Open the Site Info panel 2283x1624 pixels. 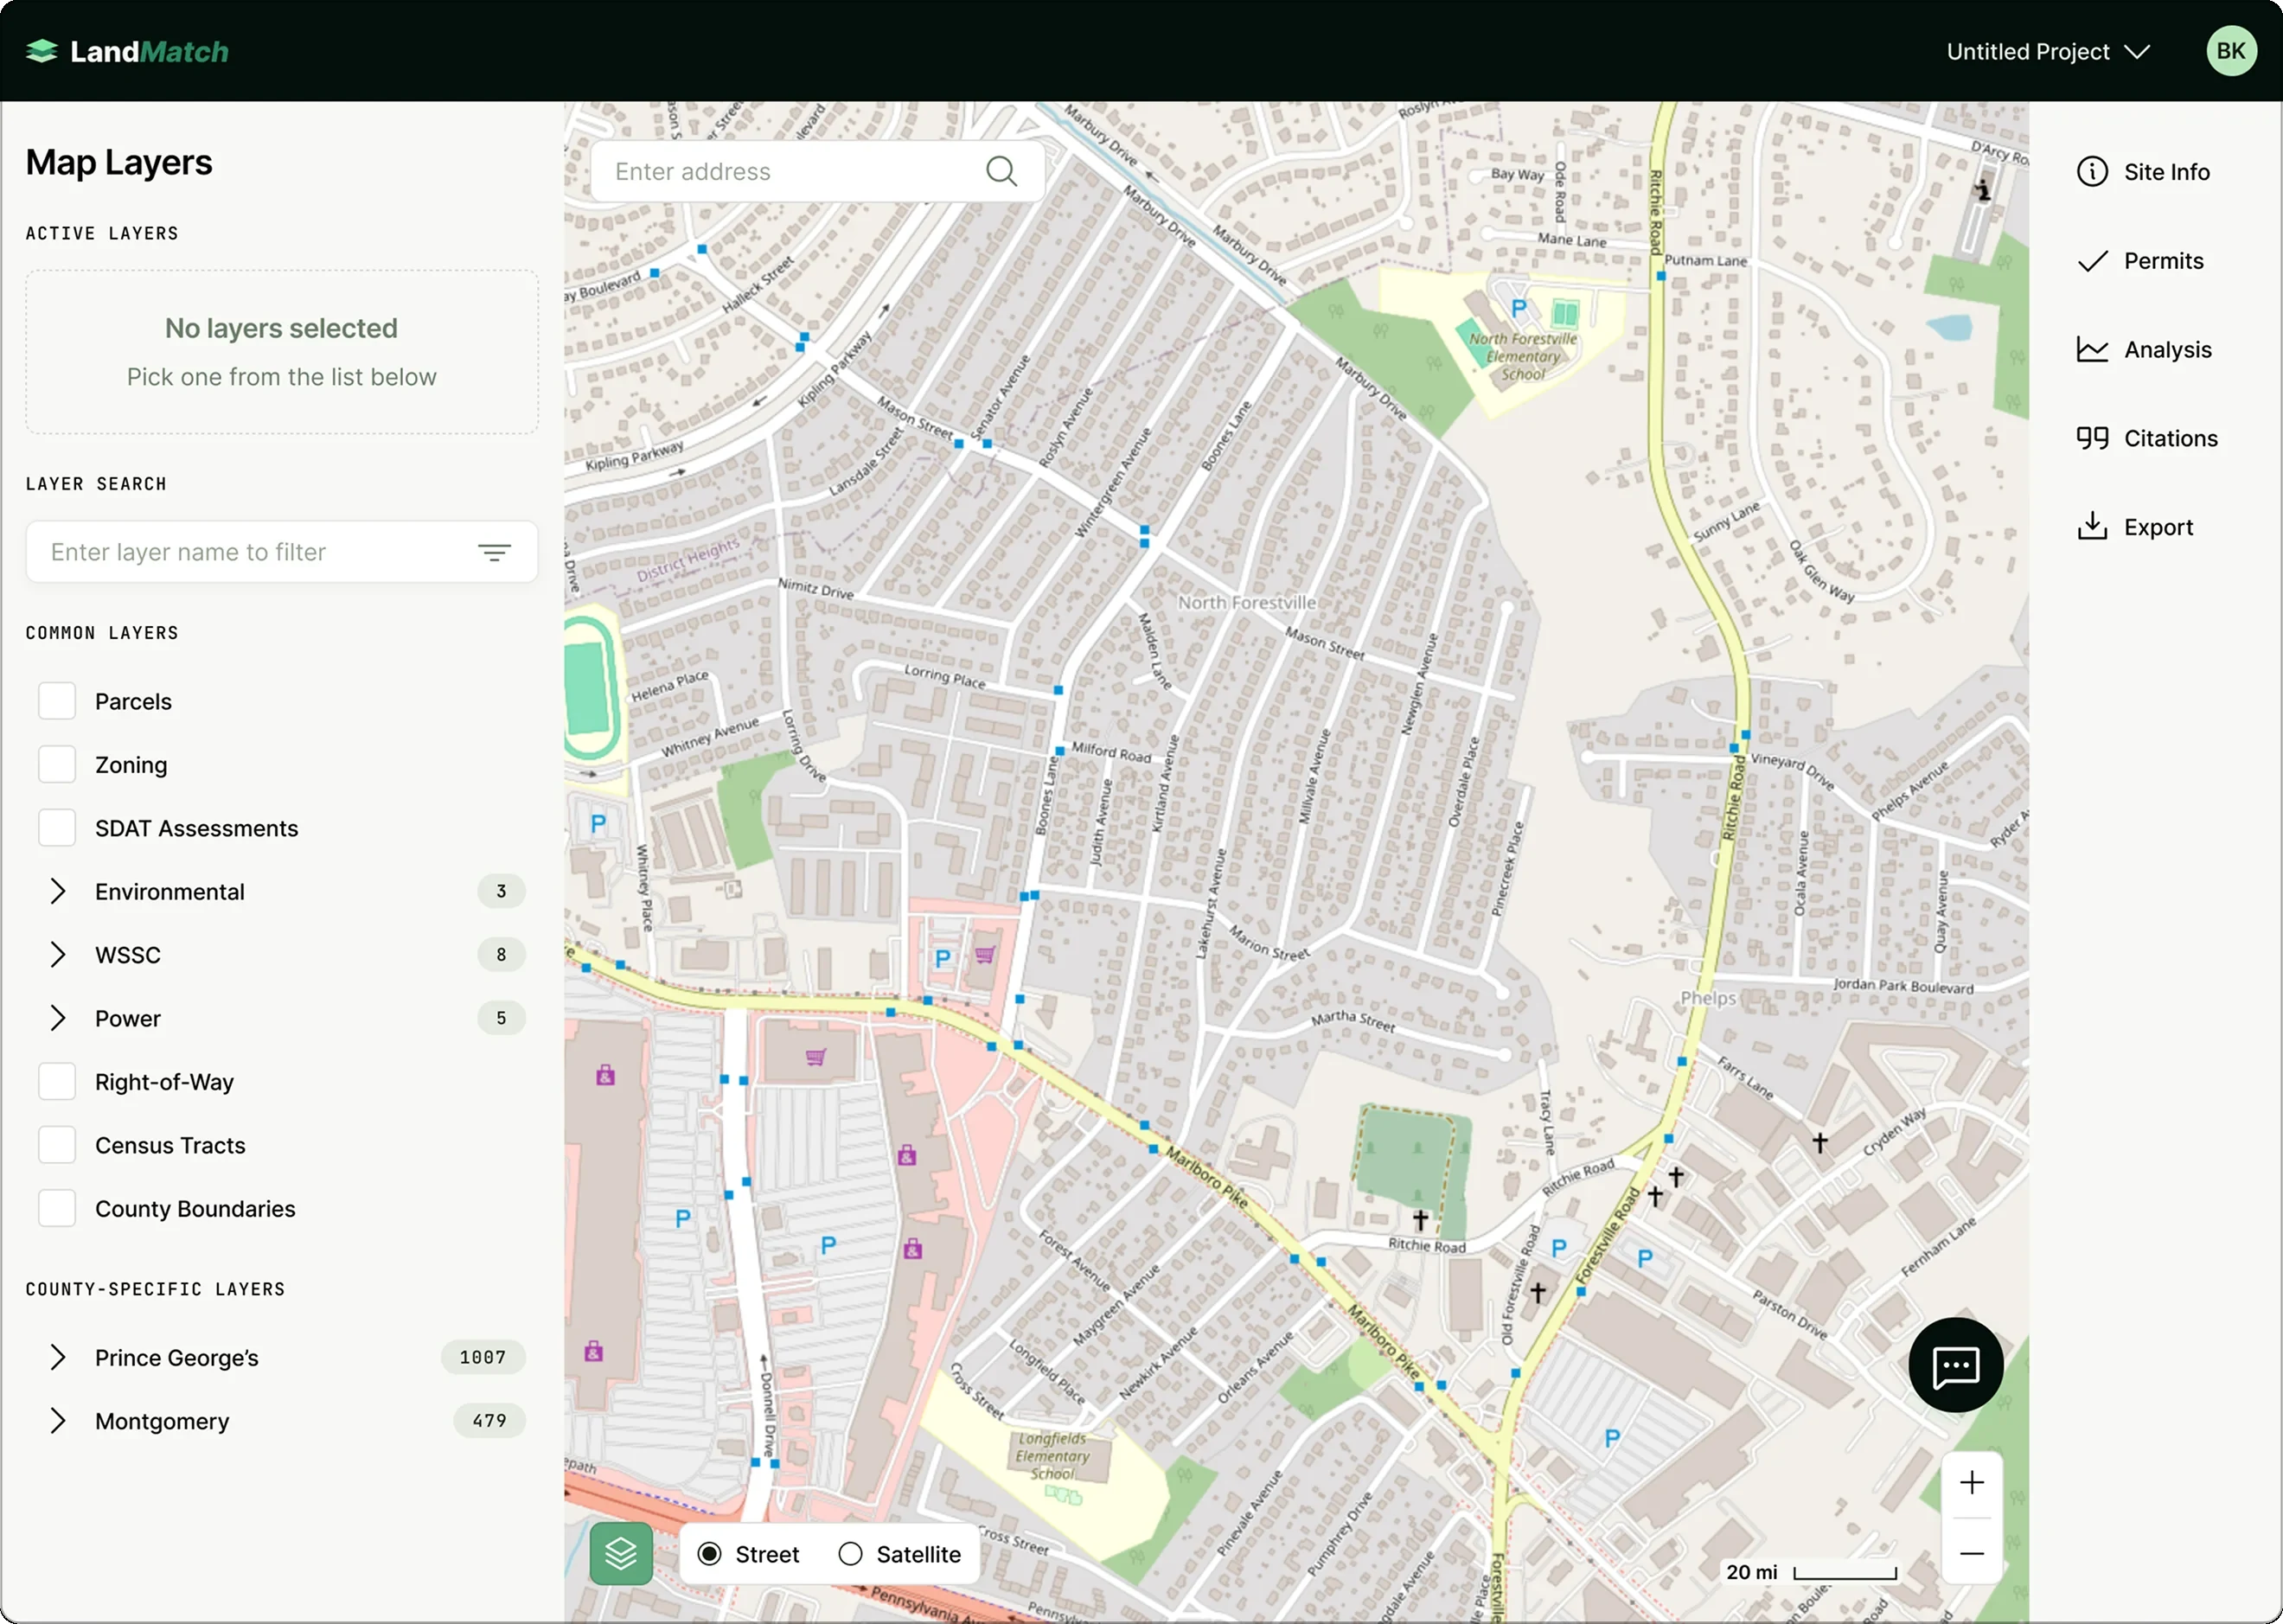point(2143,172)
